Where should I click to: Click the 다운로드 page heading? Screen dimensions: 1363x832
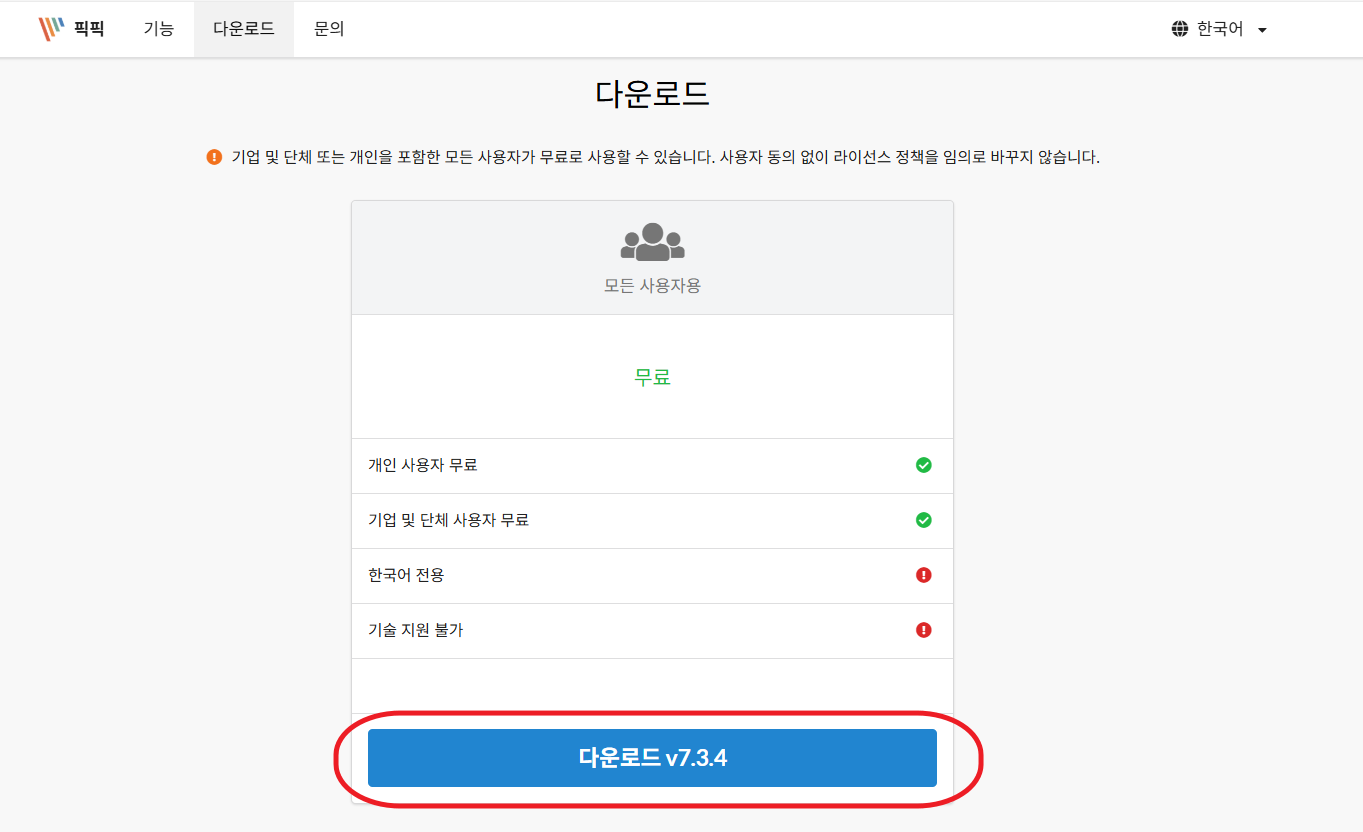(x=653, y=93)
